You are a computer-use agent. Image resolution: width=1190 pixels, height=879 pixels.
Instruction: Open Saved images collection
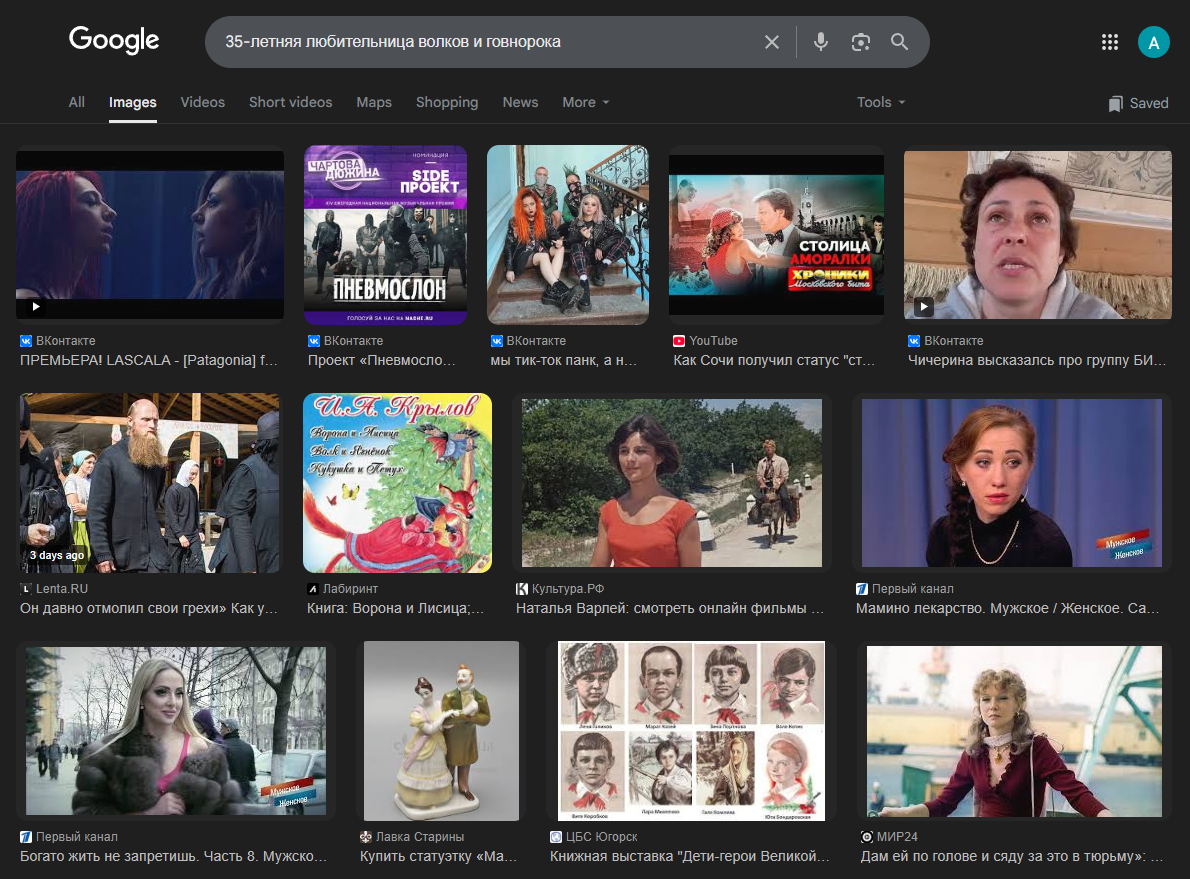pos(1138,103)
